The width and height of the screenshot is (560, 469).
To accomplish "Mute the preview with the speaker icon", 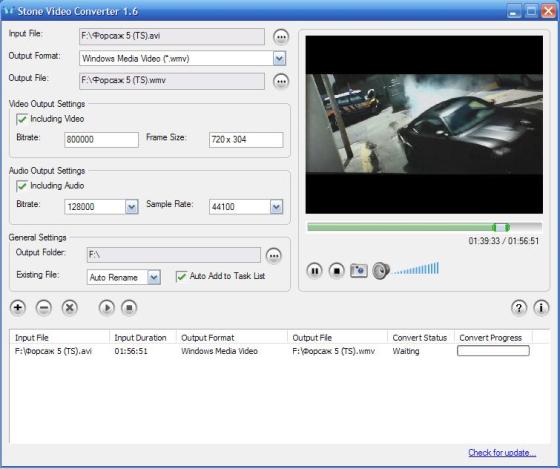I will point(381,271).
